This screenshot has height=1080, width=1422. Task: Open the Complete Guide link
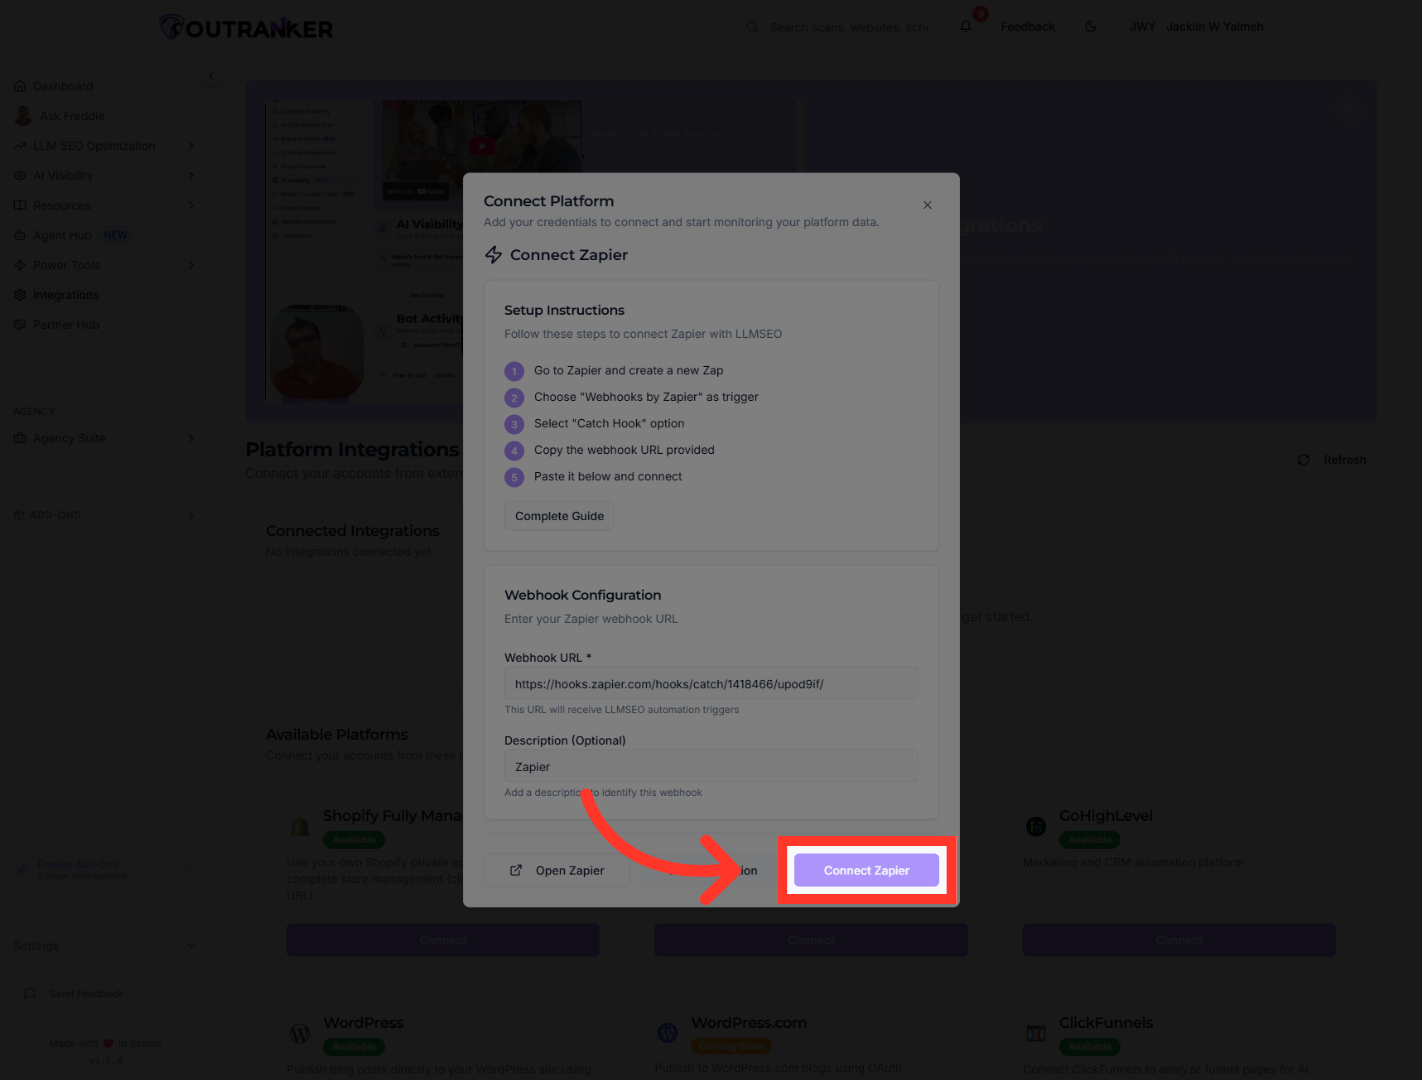pyautogui.click(x=559, y=516)
